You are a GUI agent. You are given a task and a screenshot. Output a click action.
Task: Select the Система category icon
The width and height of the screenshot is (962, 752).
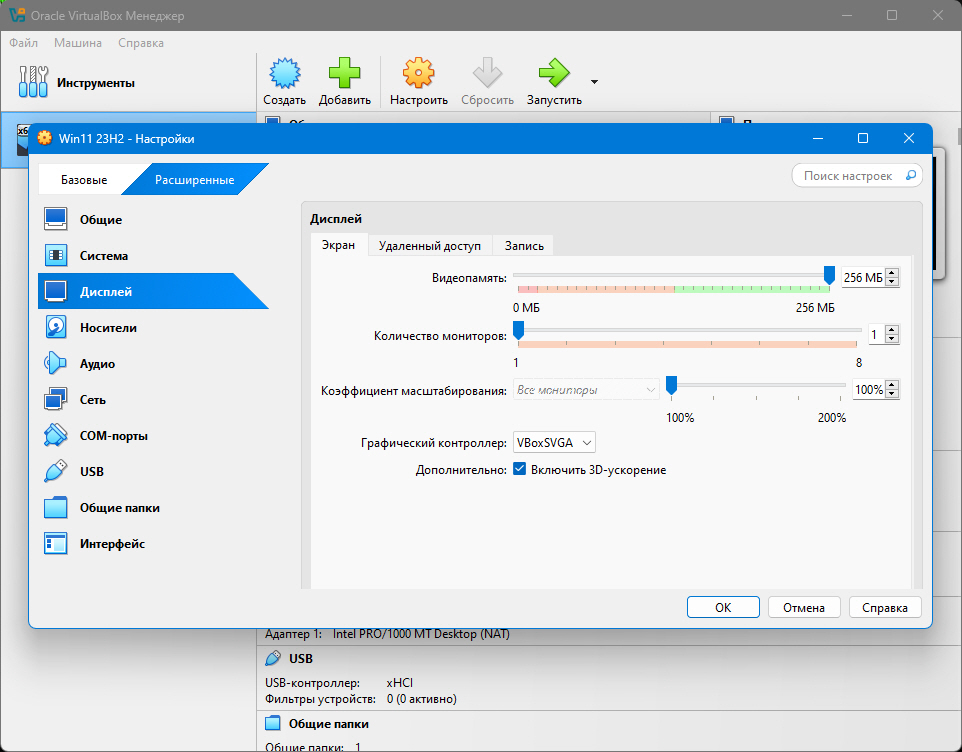coord(55,255)
